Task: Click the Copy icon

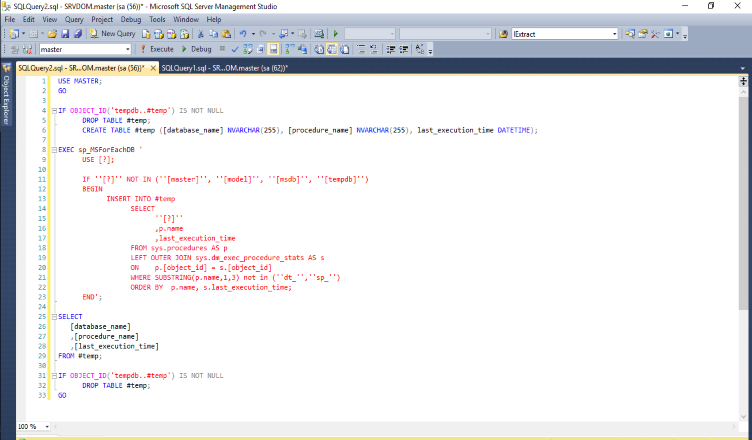Action: click(x=213, y=34)
